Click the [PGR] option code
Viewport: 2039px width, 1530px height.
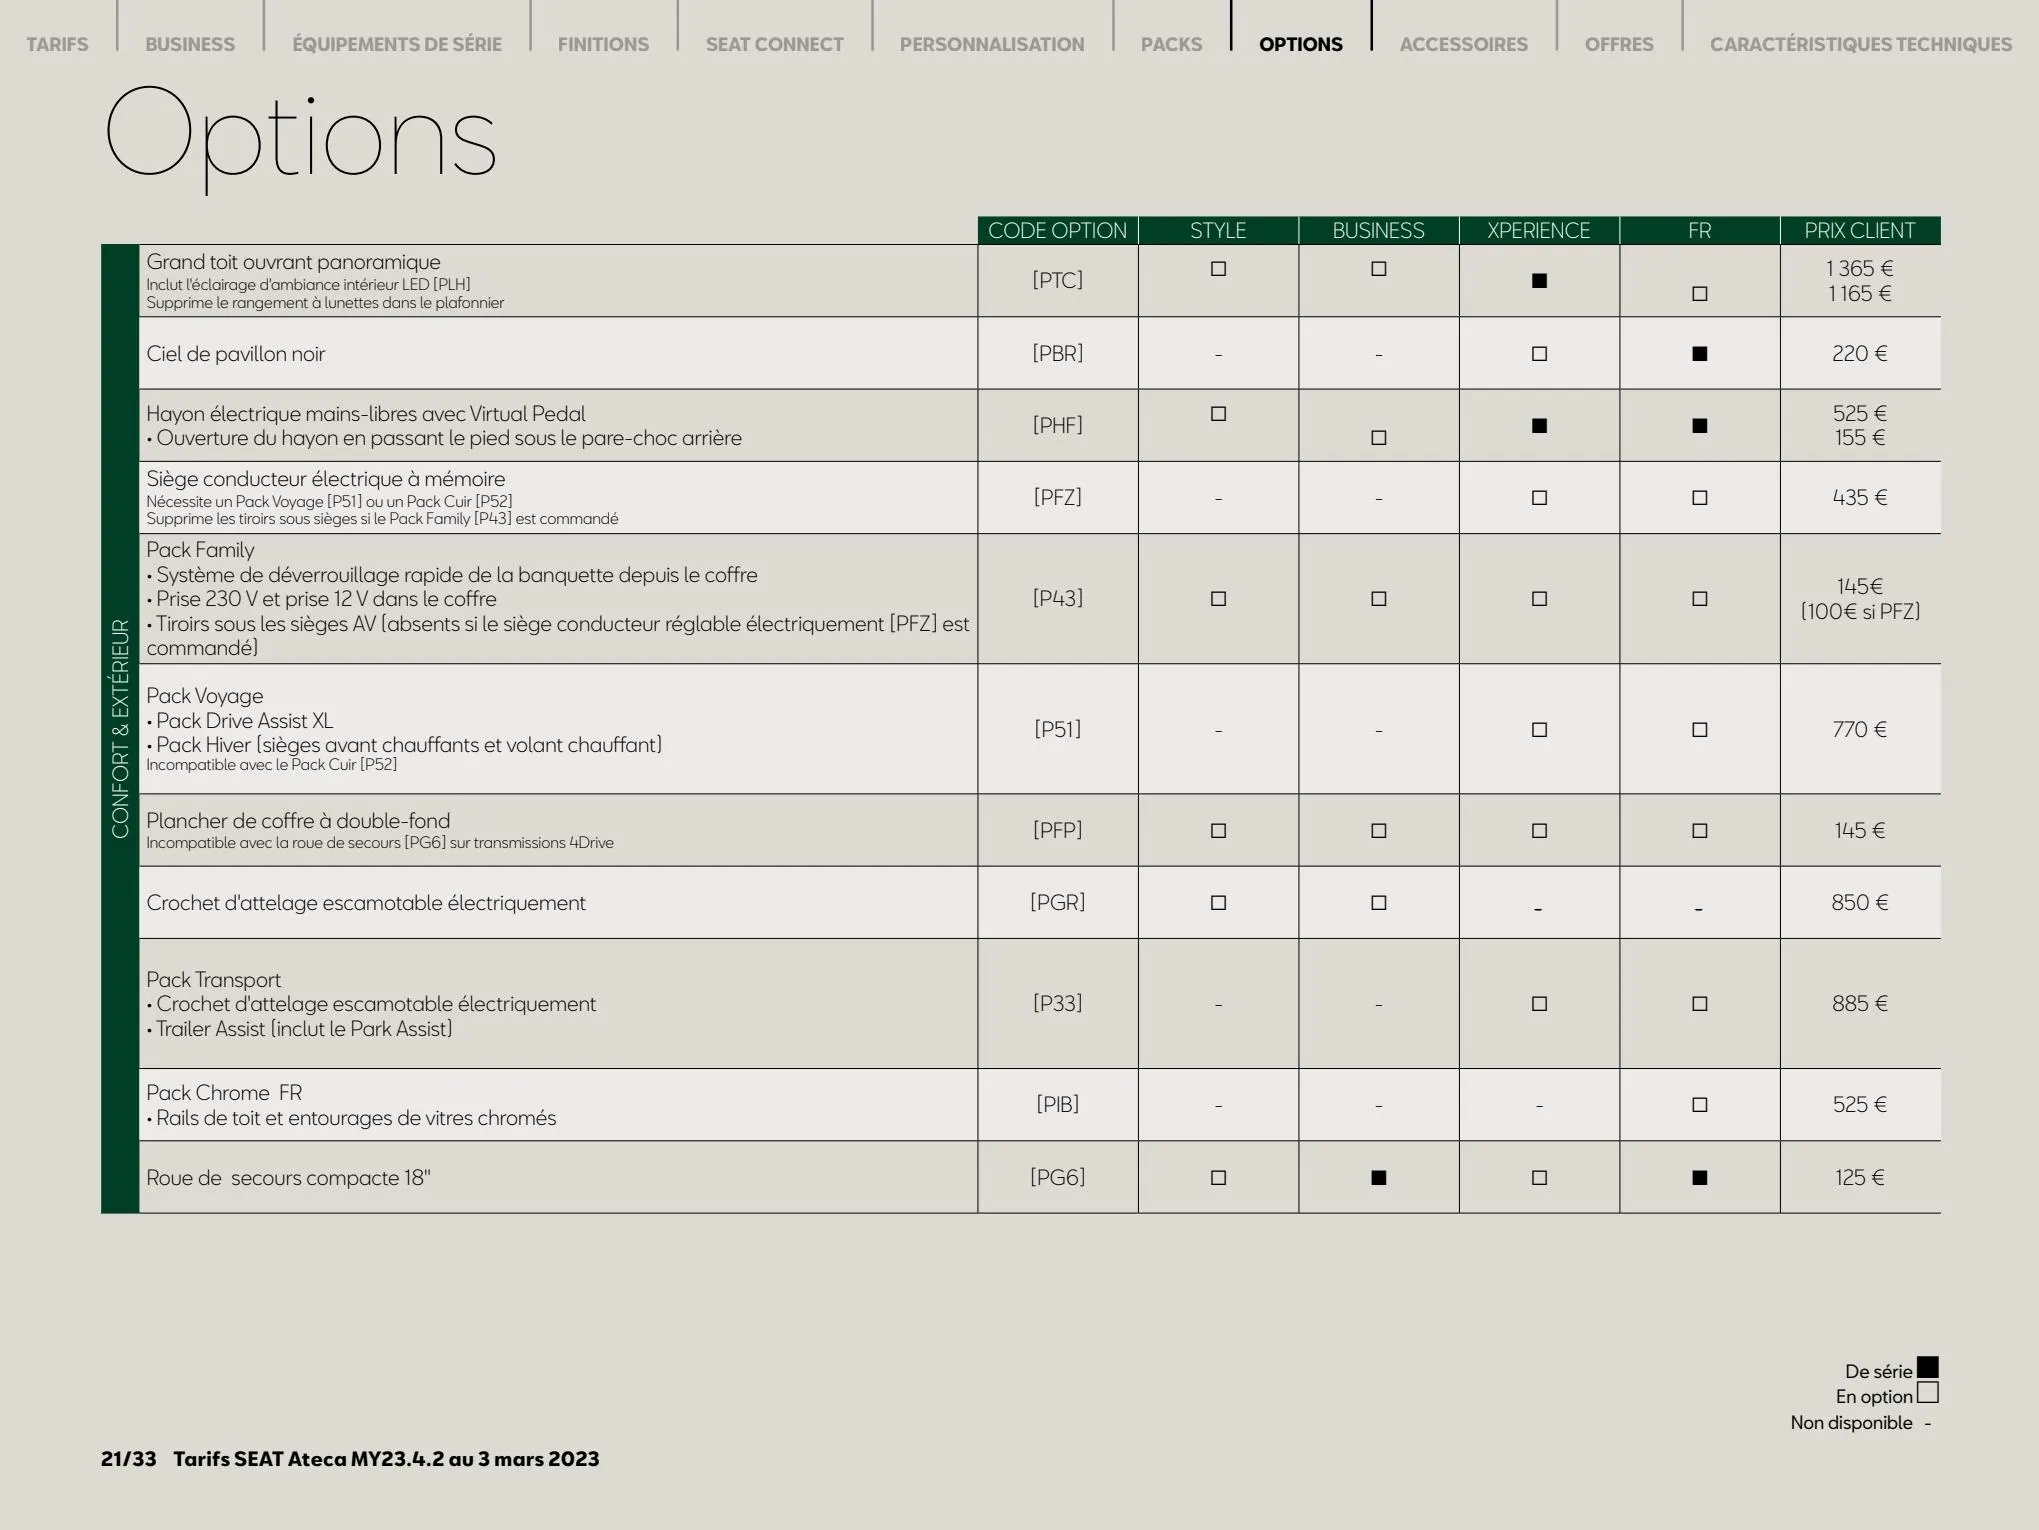coord(1058,903)
